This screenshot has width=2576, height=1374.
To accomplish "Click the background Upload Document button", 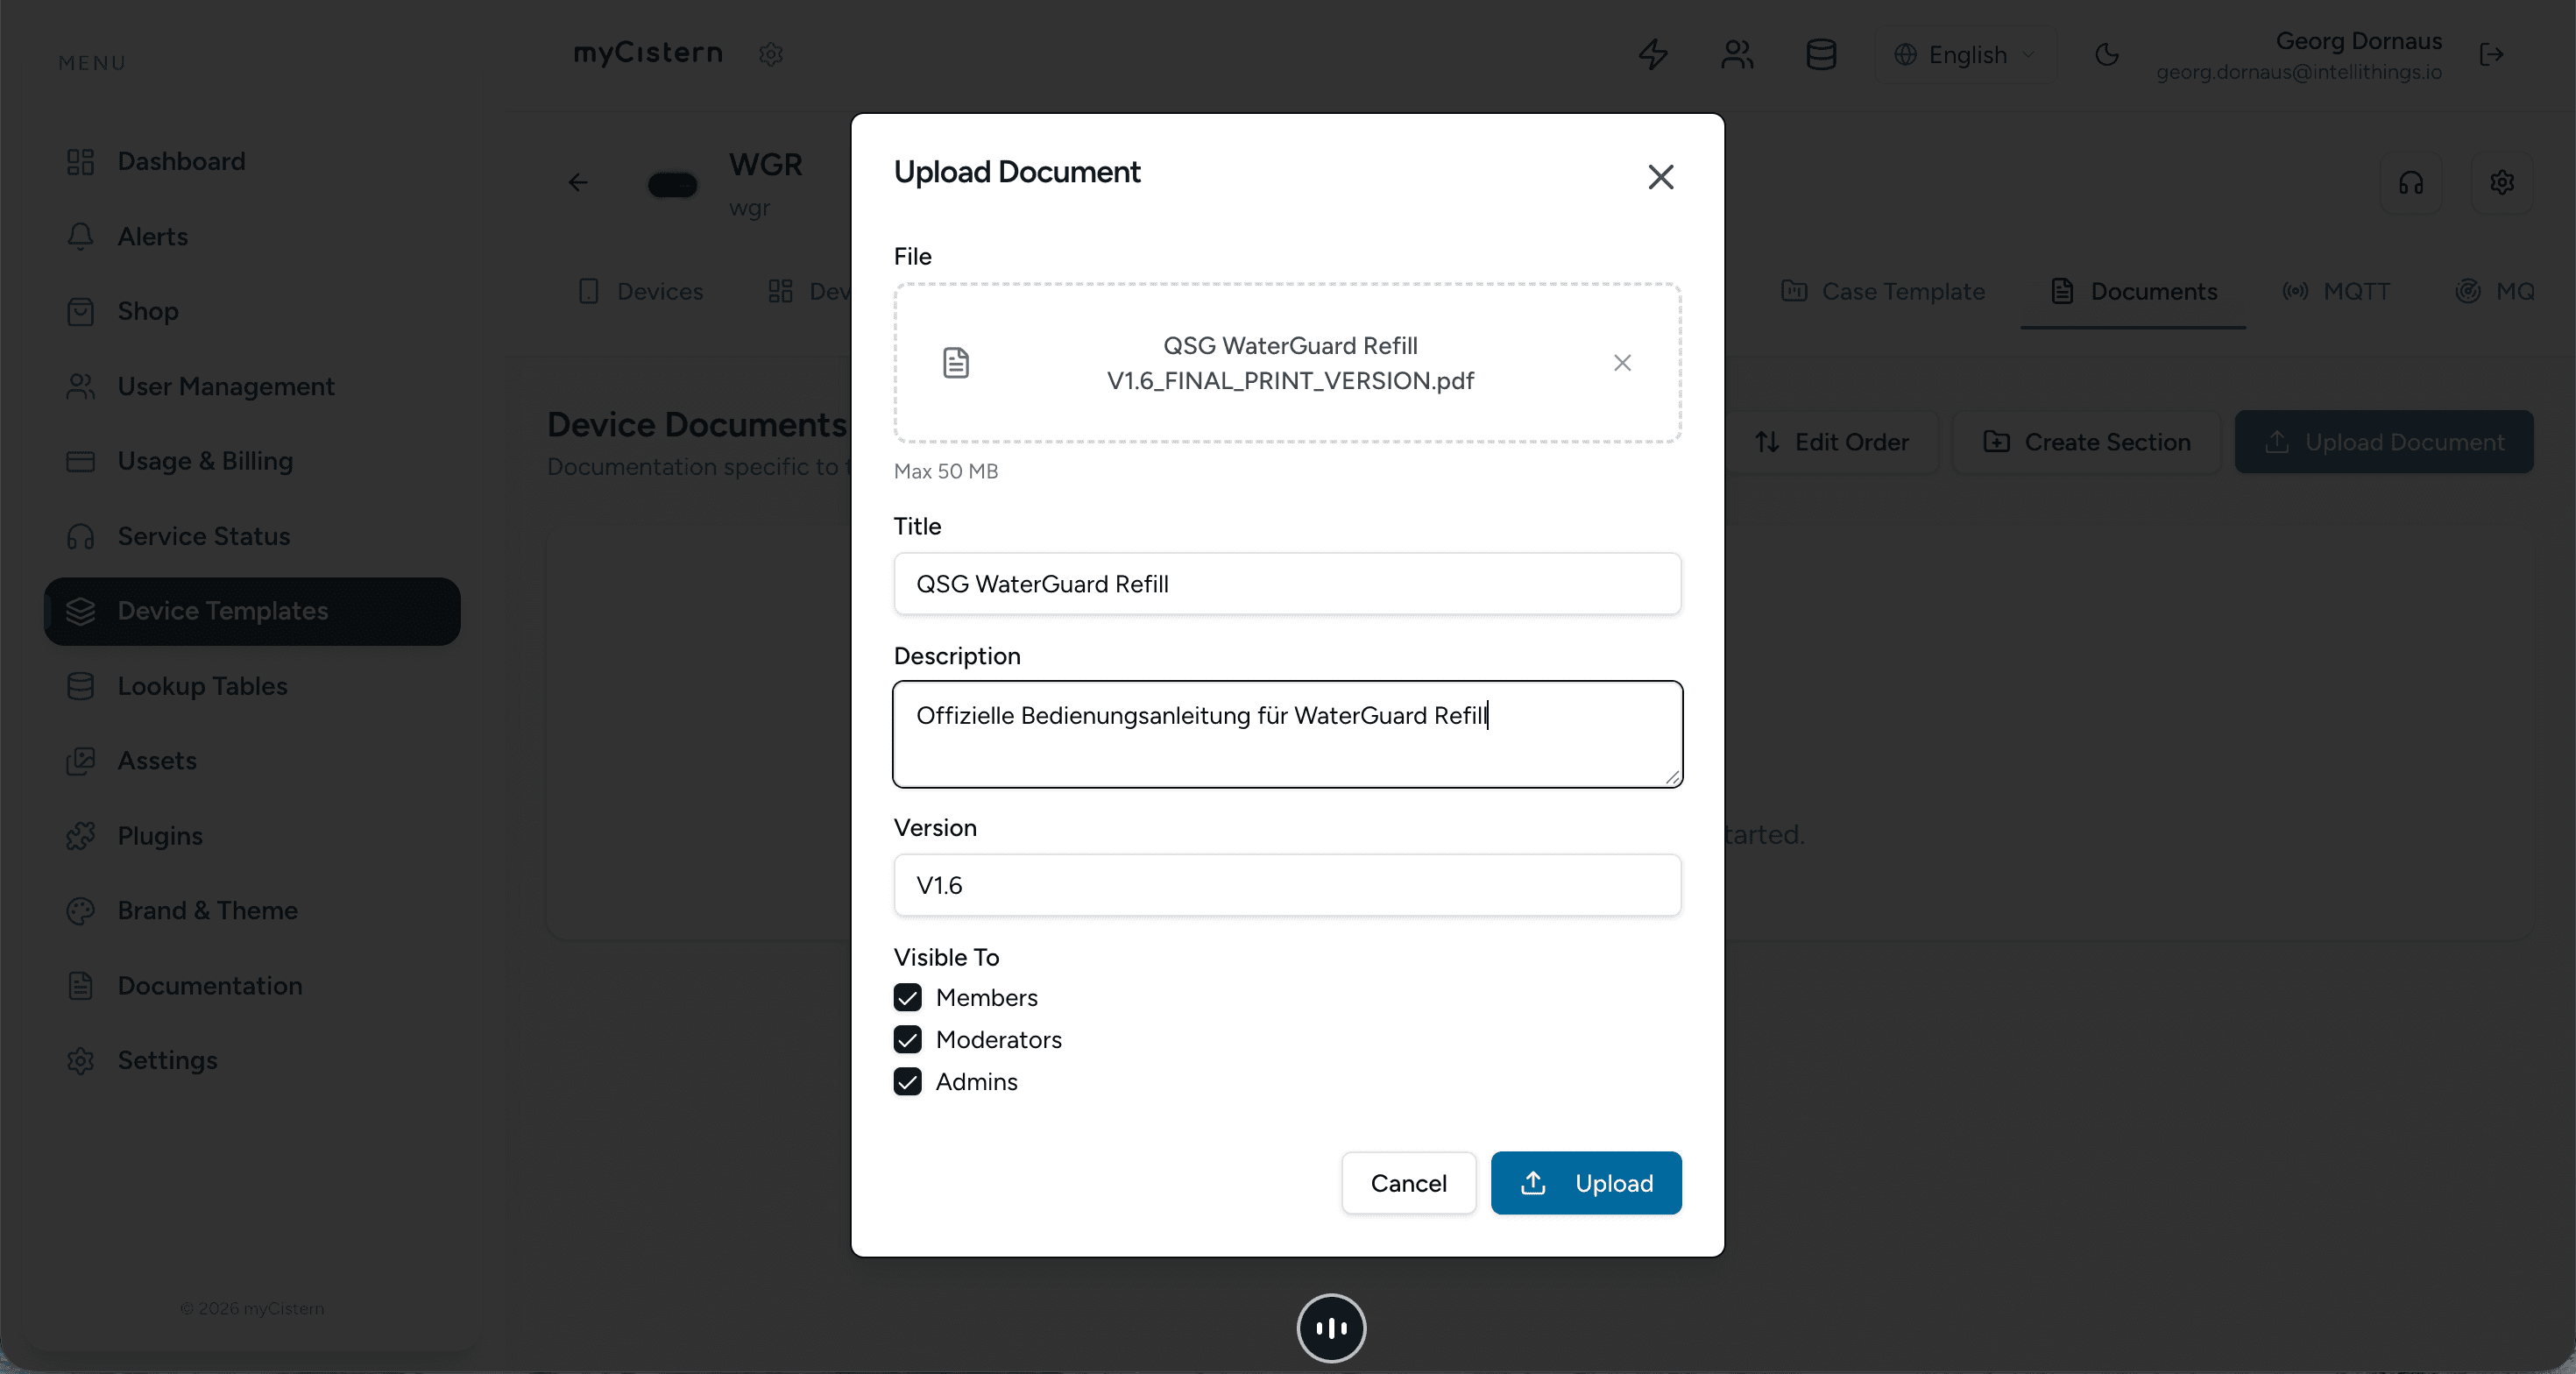I will coord(2384,442).
